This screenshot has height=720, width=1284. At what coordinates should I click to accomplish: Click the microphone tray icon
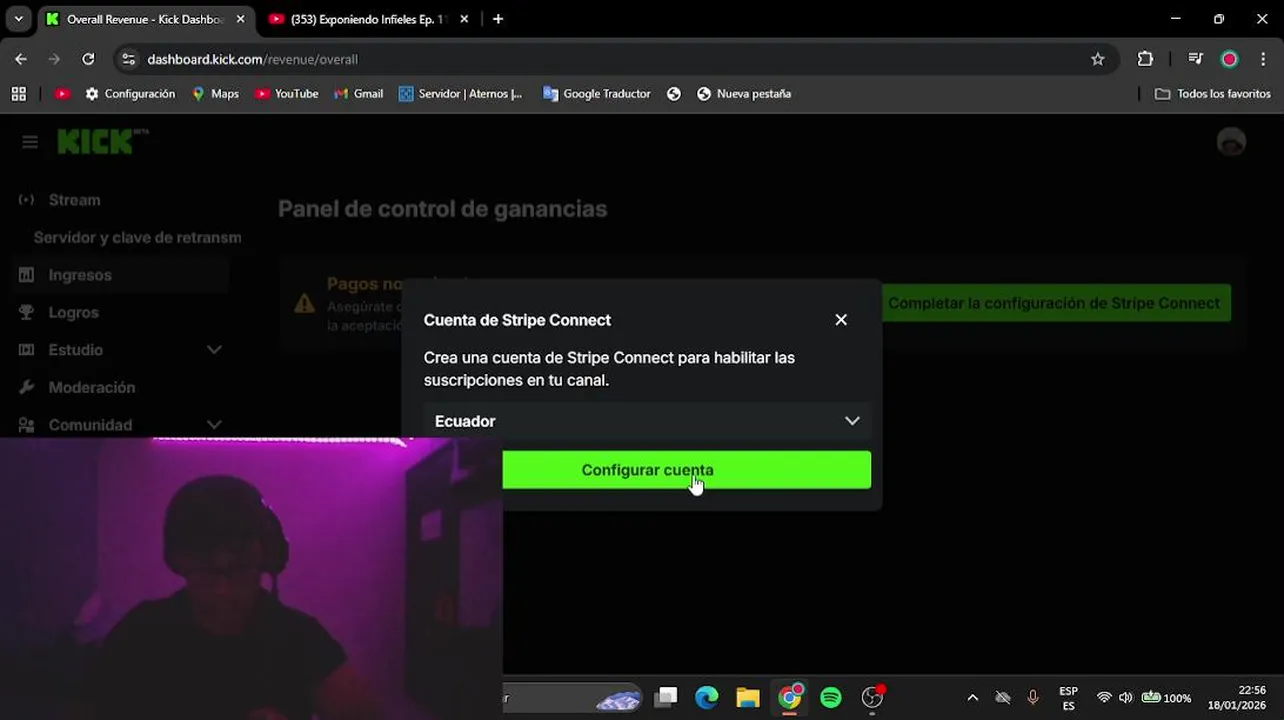point(1033,698)
